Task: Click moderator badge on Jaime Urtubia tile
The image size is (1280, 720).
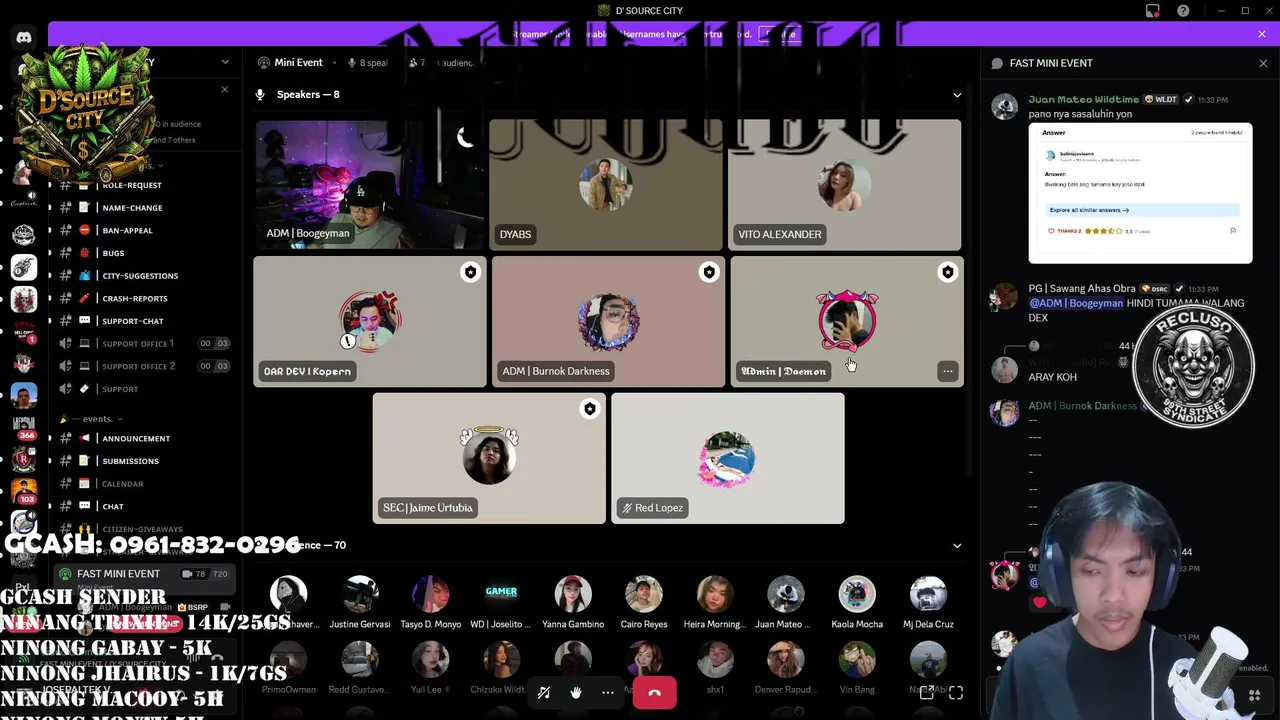Action: [x=590, y=409]
